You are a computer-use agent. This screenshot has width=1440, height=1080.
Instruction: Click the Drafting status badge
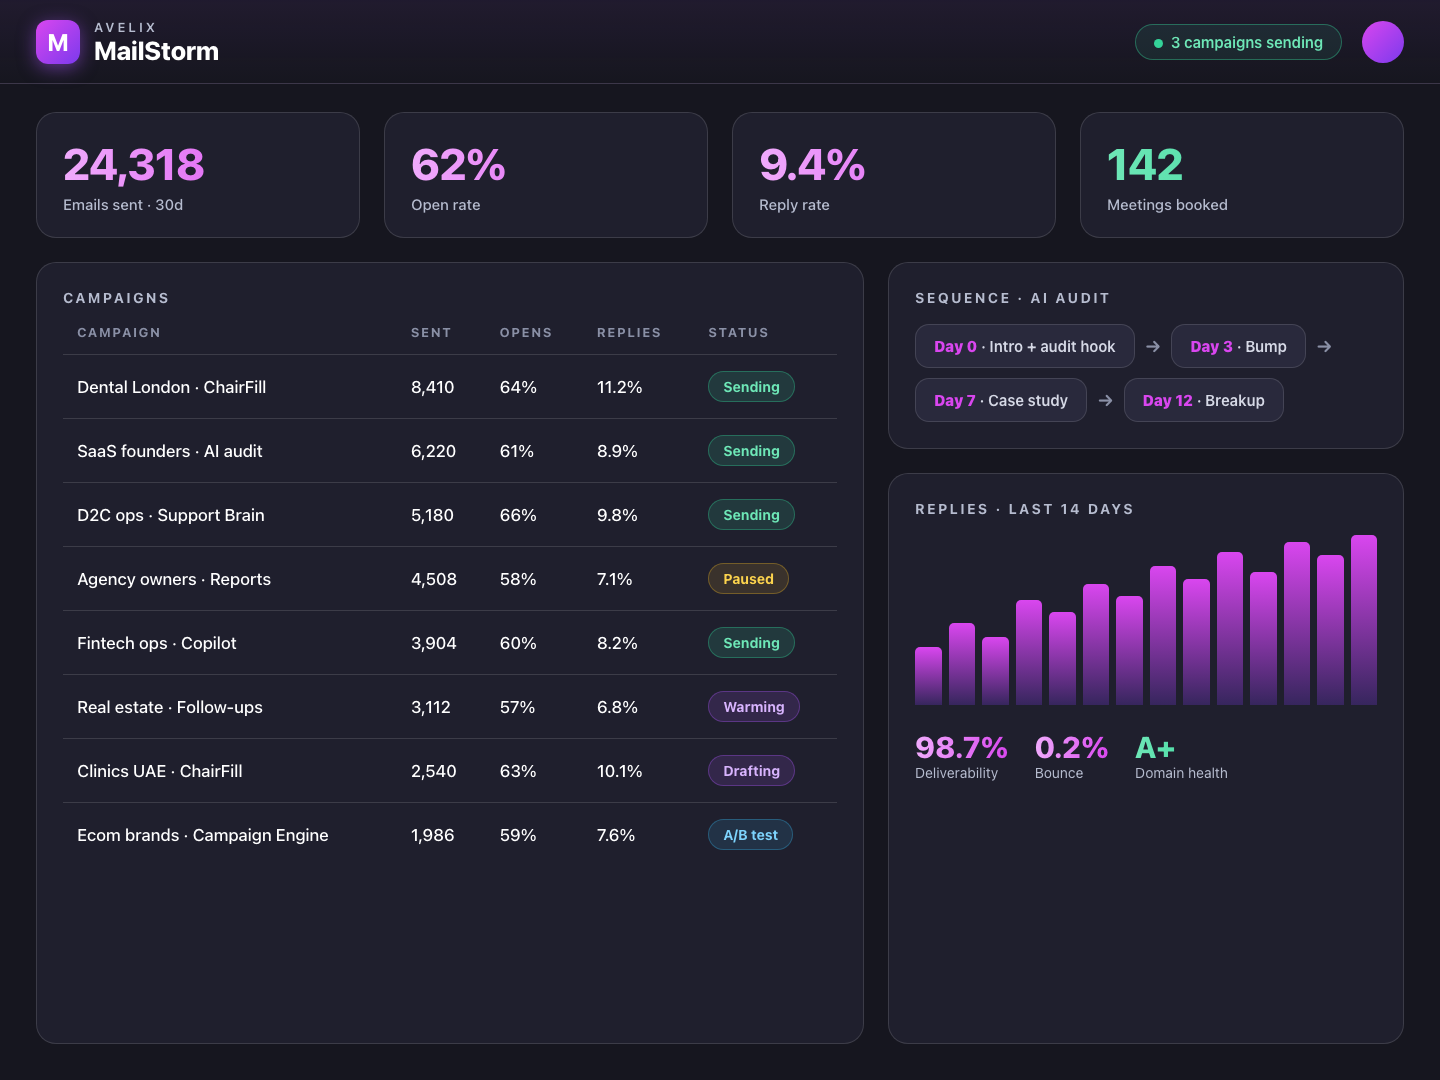tap(751, 771)
